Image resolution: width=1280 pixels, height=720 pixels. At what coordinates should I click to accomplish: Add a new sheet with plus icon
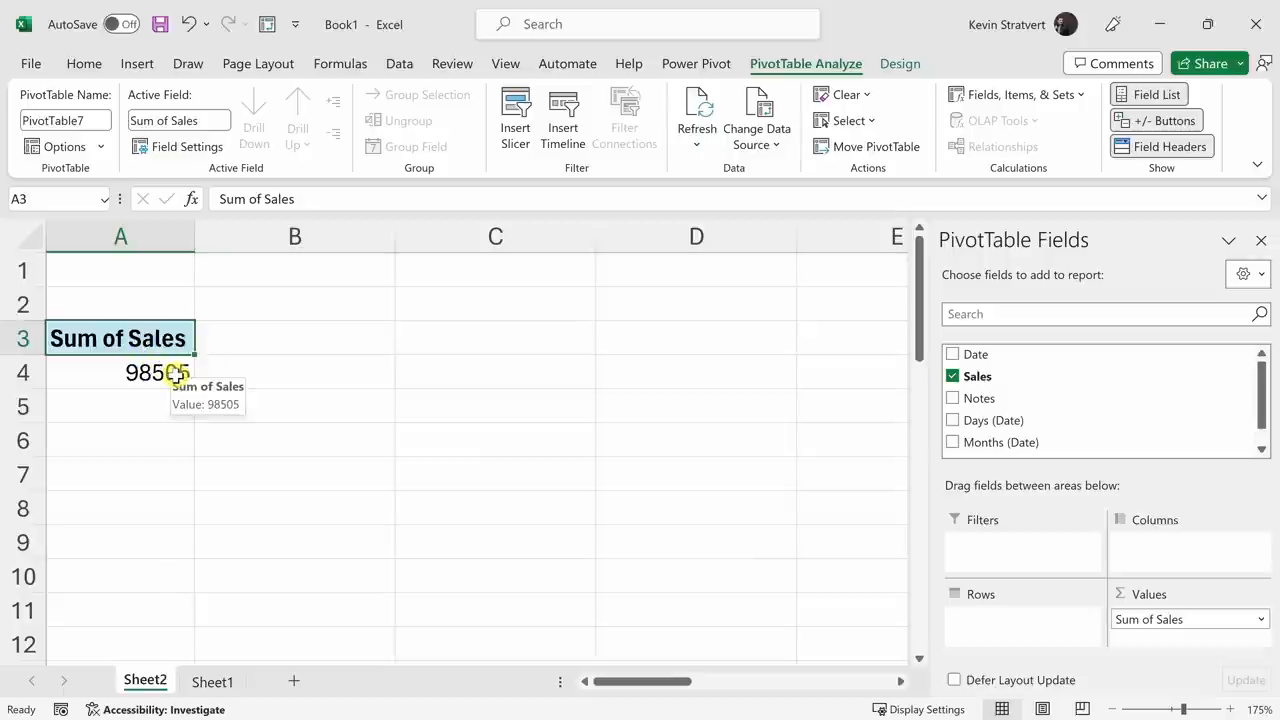[294, 681]
